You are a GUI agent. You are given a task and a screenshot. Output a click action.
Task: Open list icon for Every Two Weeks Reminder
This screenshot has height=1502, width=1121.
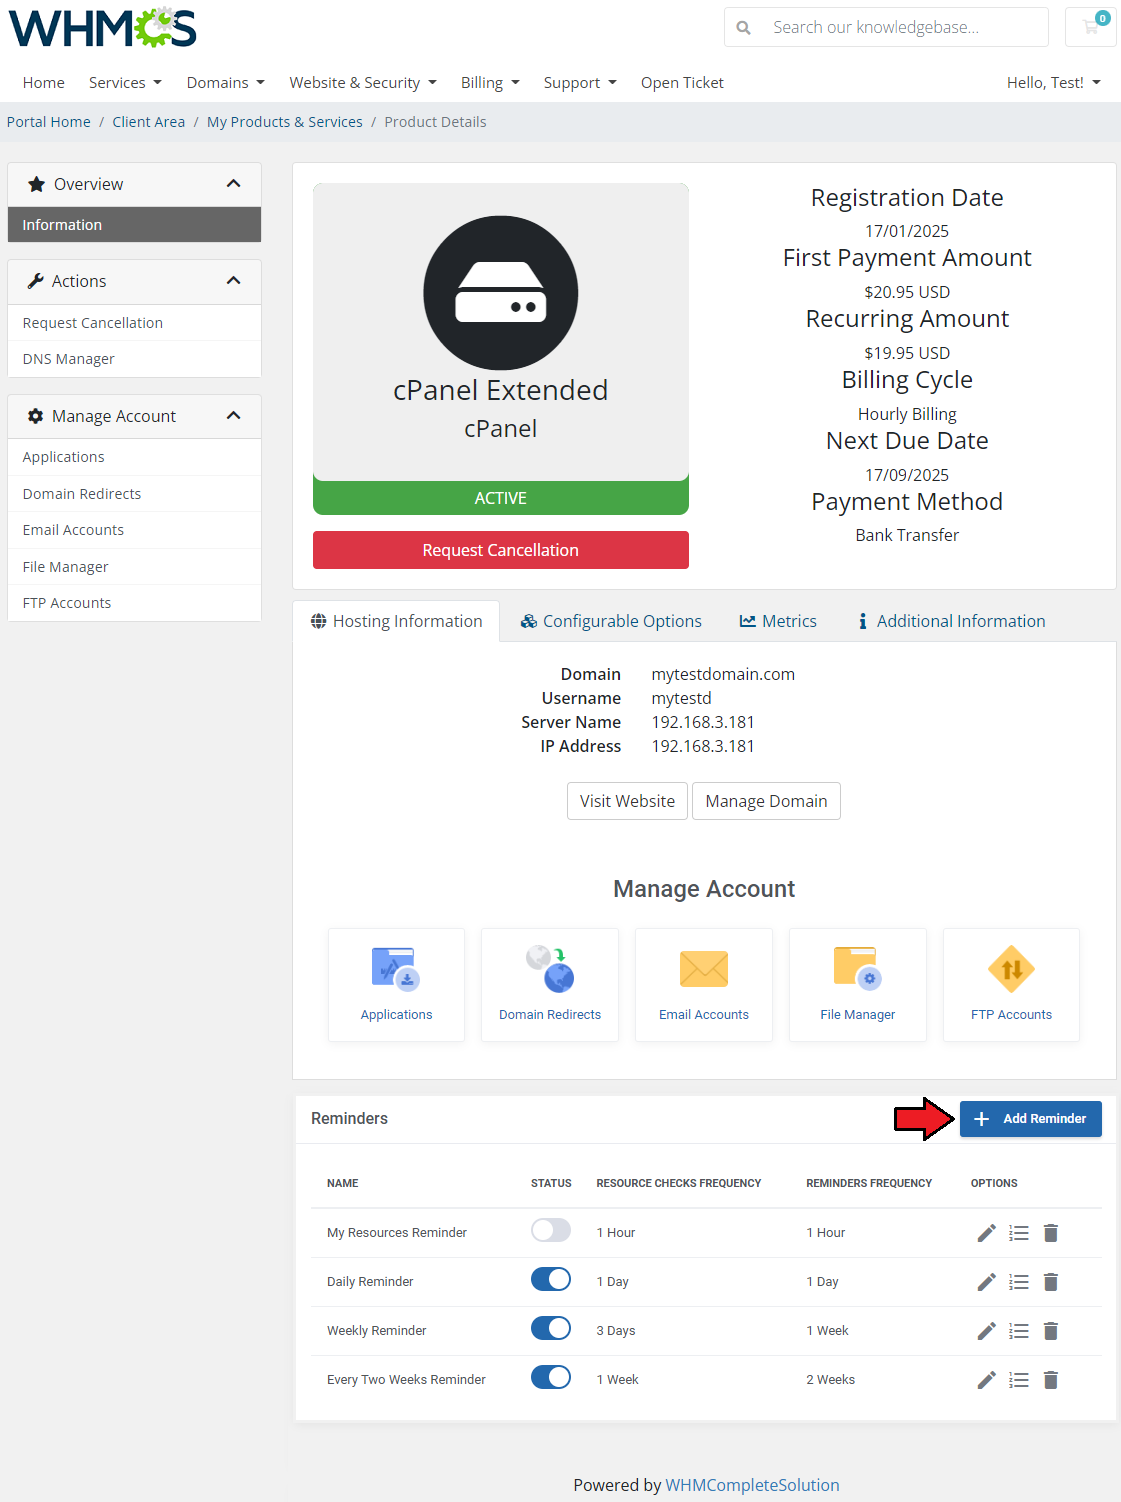[1019, 1380]
